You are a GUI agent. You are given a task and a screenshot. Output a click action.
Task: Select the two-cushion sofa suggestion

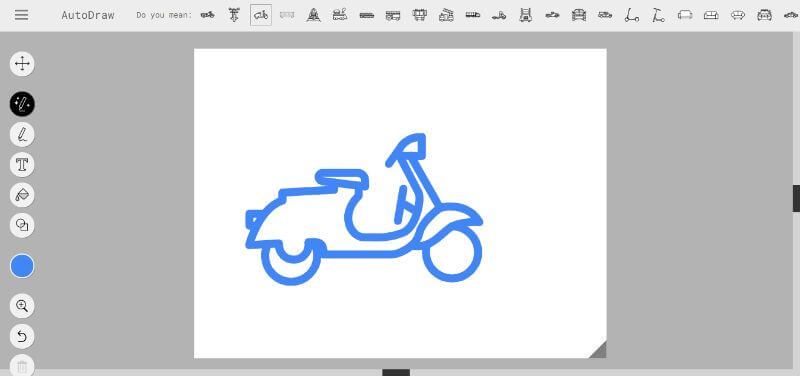coord(711,15)
